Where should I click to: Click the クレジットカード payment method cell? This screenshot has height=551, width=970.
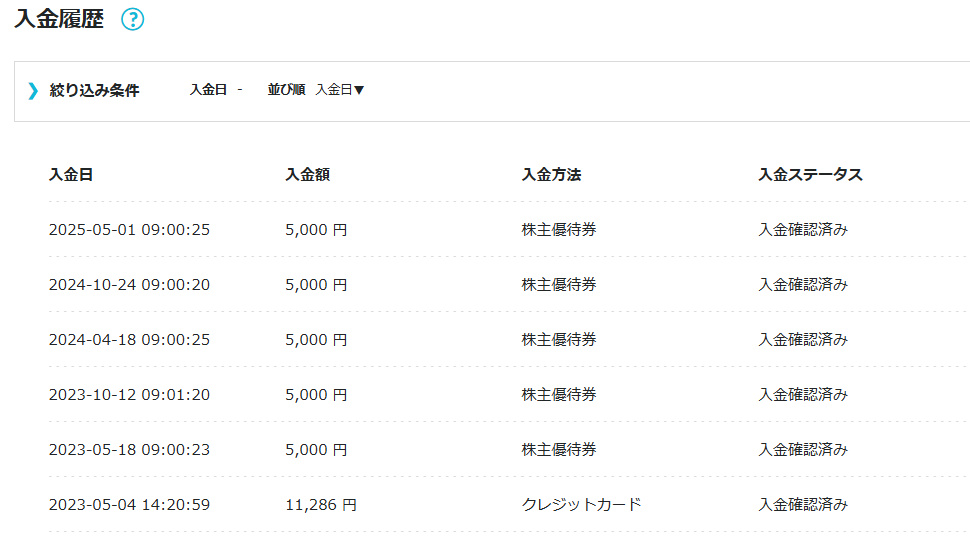(581, 505)
